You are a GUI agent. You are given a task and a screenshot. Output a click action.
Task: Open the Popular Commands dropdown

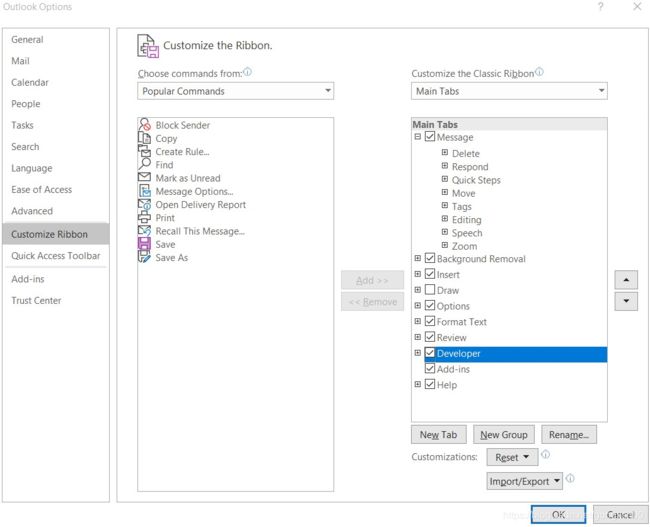coord(235,91)
